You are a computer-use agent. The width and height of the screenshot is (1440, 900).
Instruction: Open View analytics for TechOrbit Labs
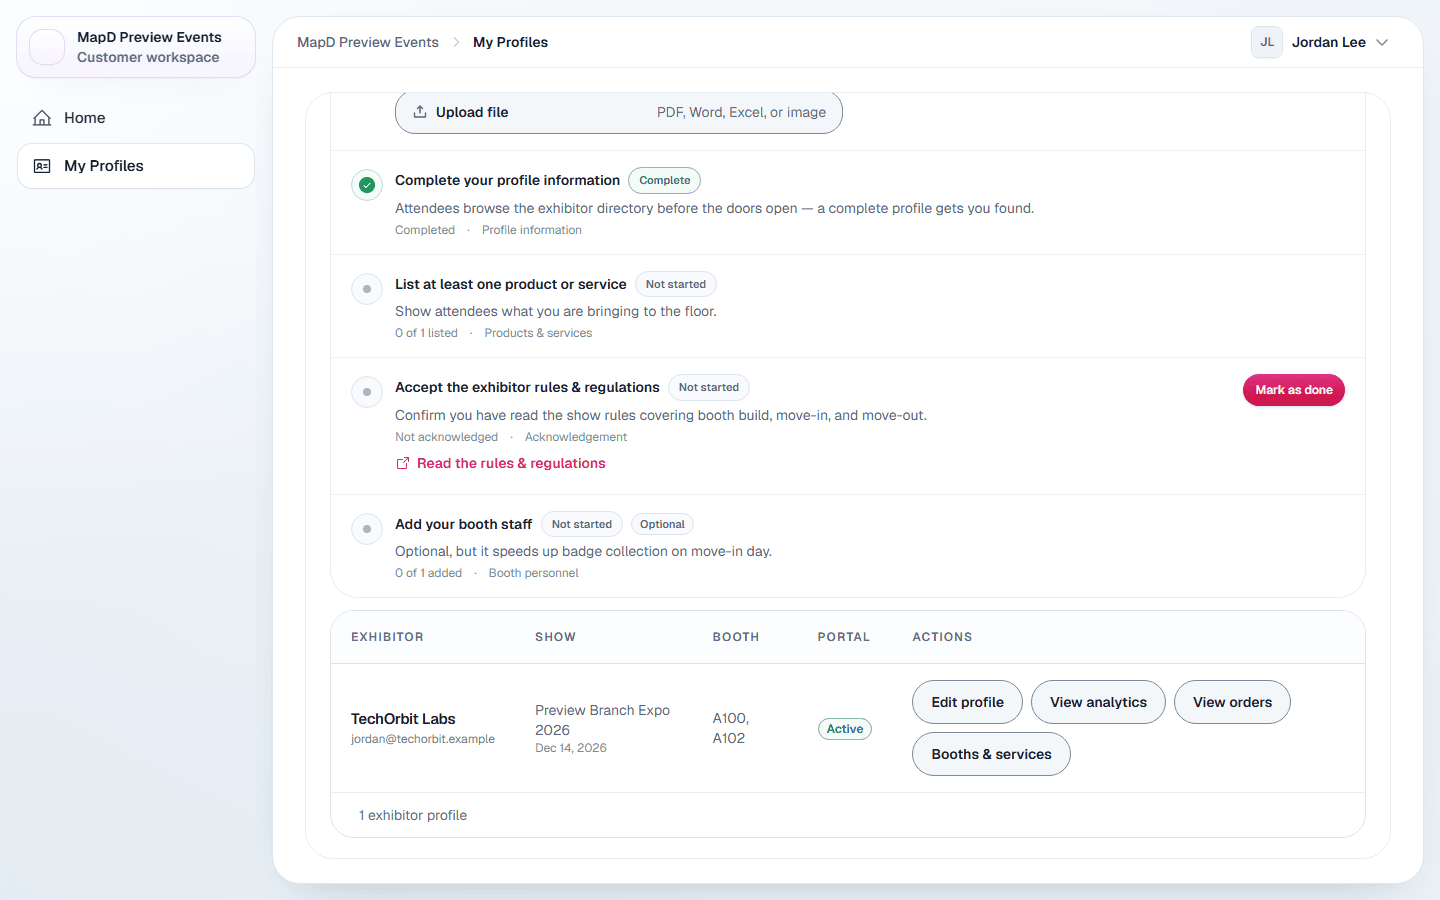tap(1098, 702)
